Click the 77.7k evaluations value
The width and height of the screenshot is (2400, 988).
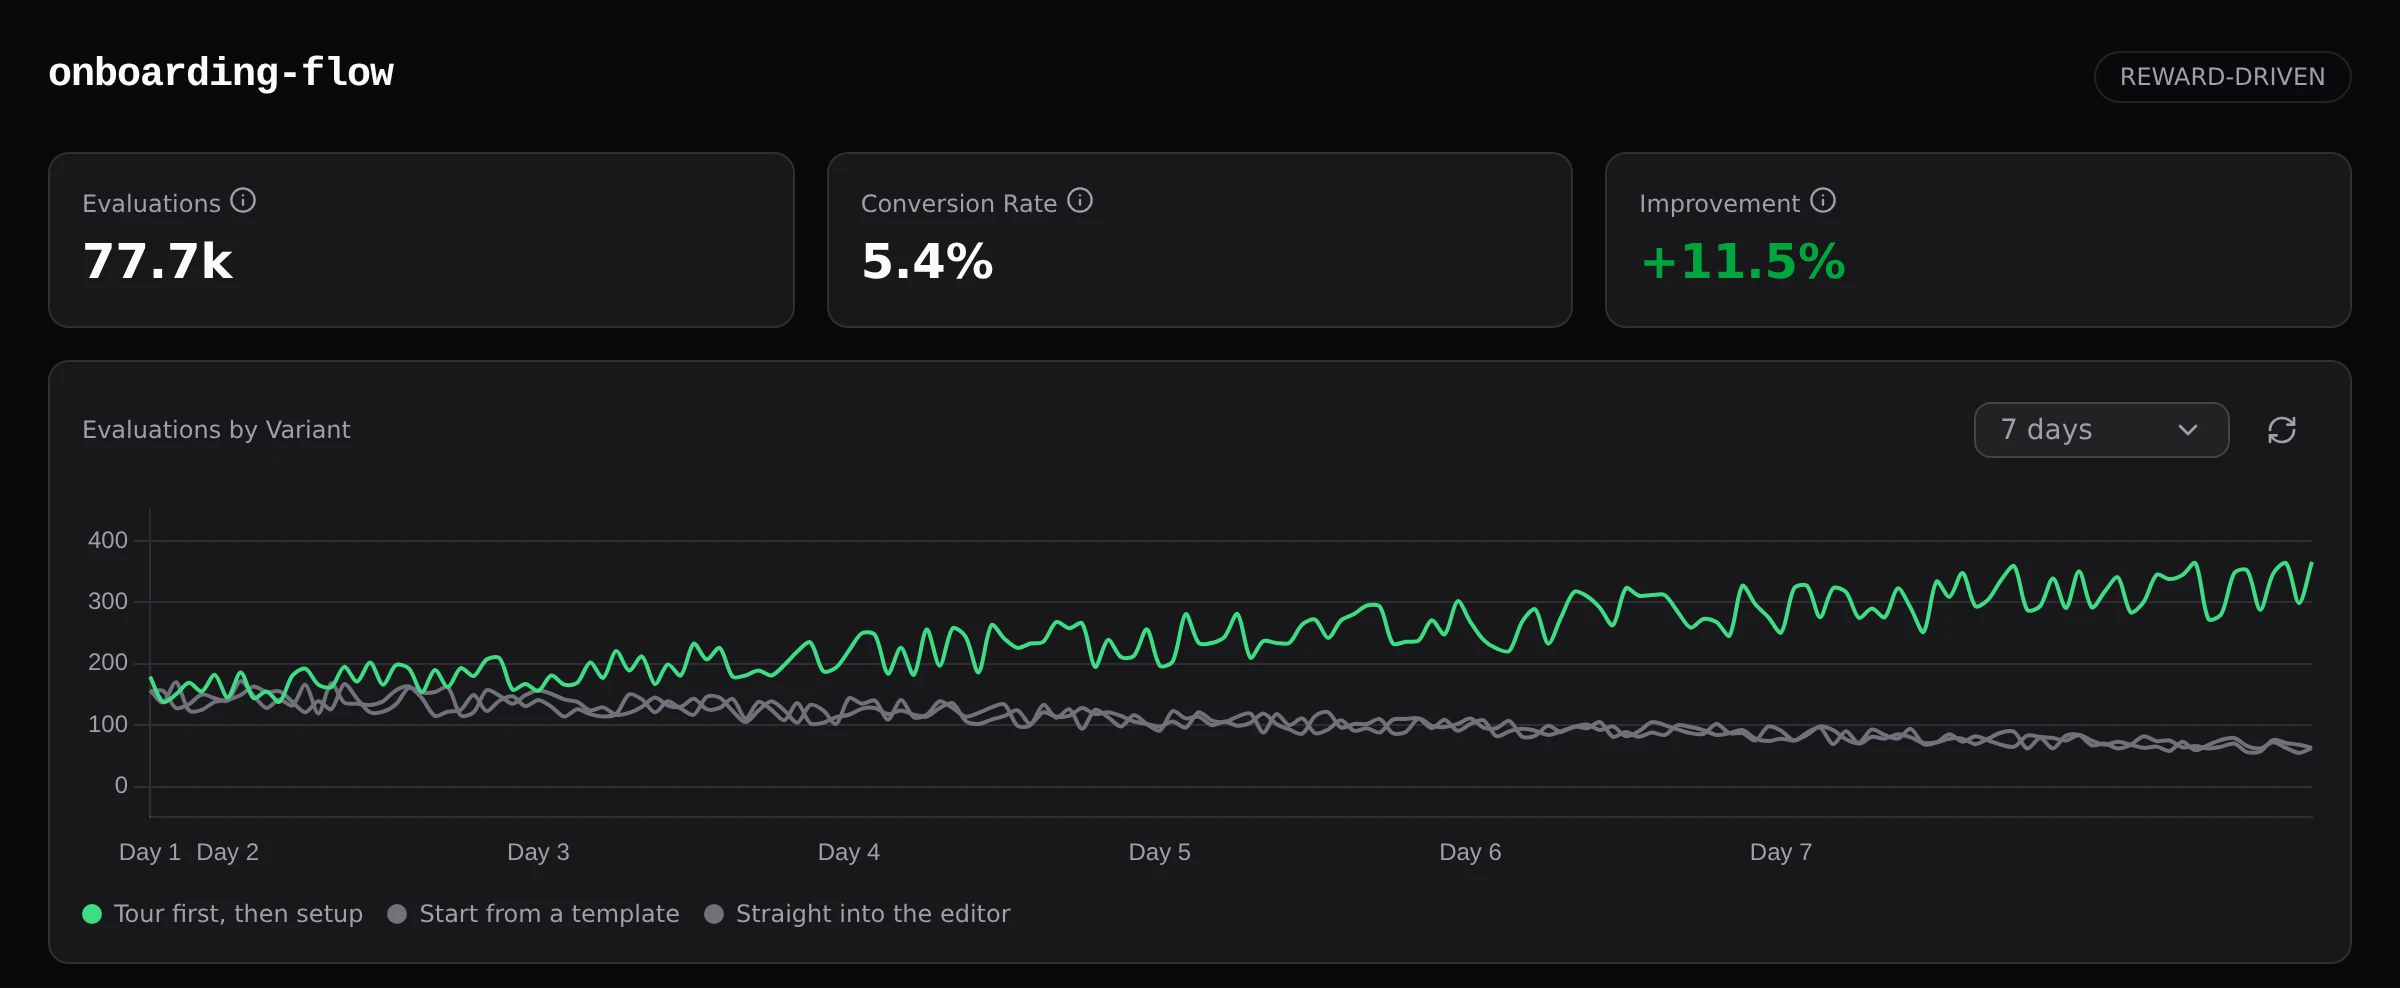pyautogui.click(x=158, y=262)
